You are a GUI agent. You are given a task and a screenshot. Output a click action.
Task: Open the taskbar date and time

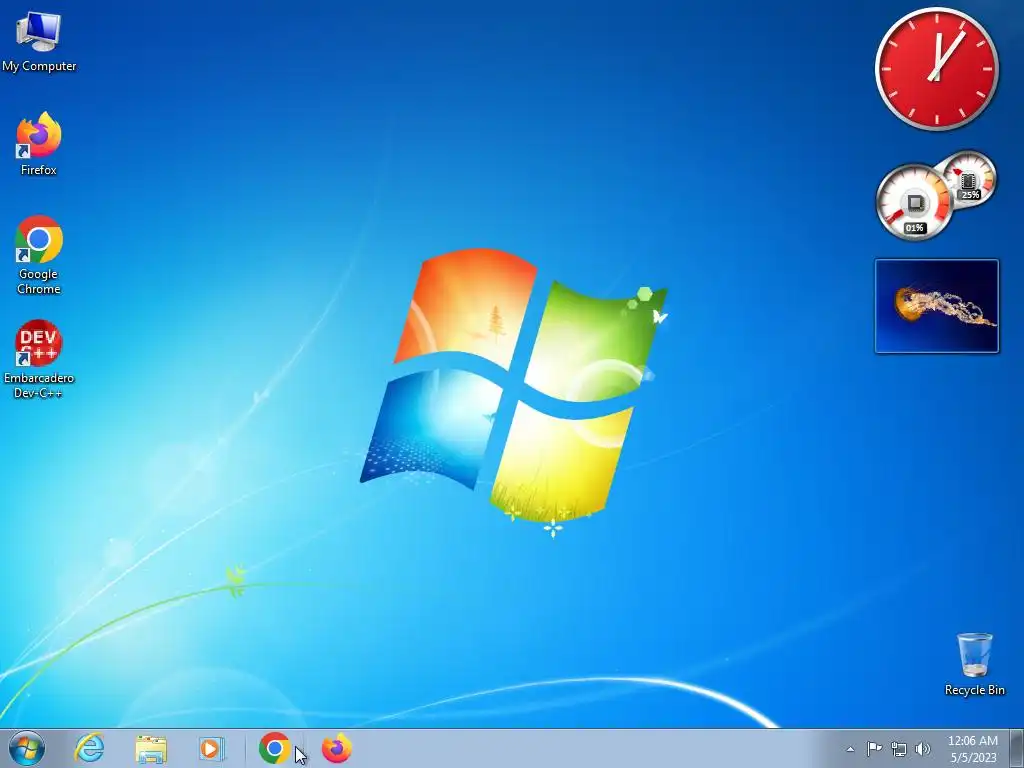[x=973, y=749]
